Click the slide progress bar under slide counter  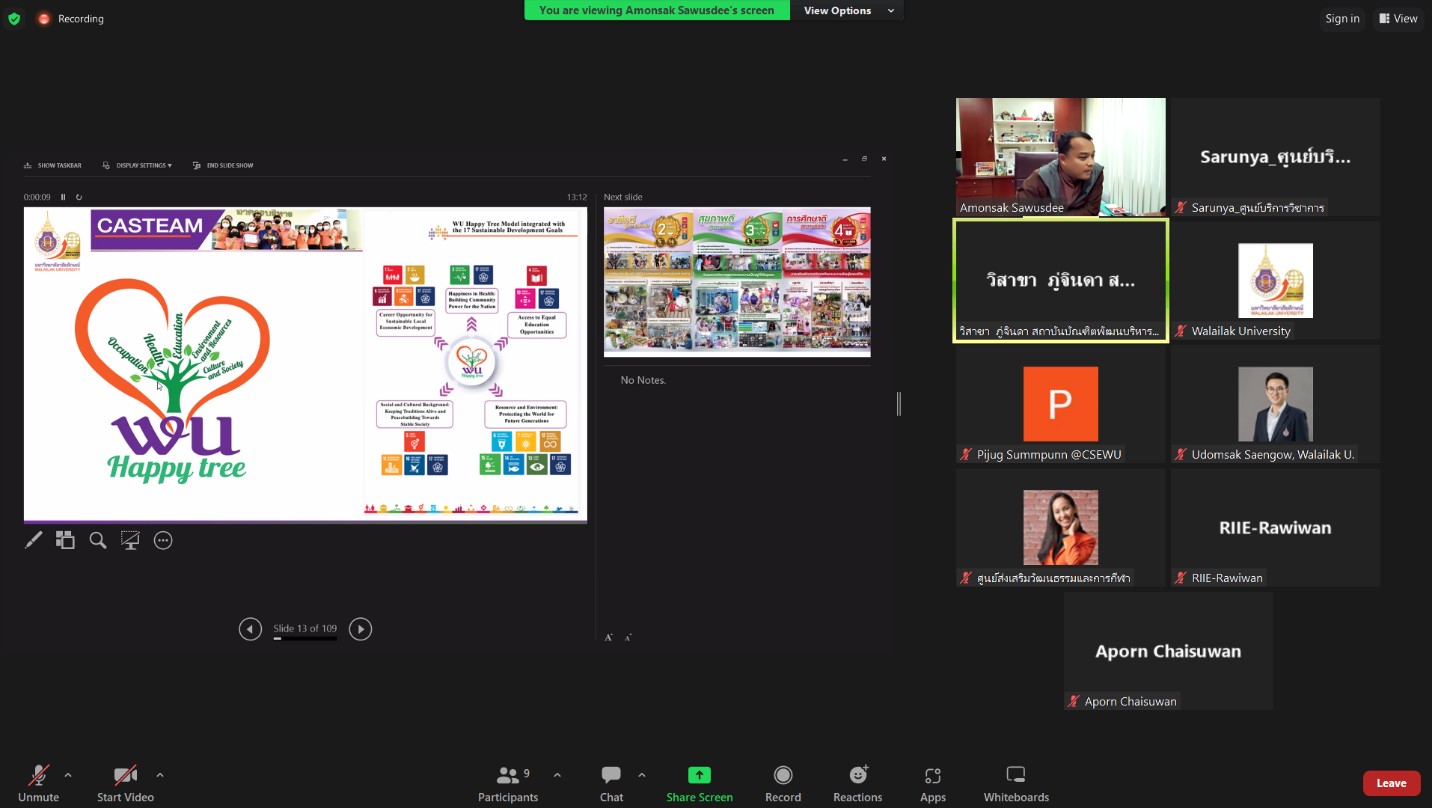(305, 638)
